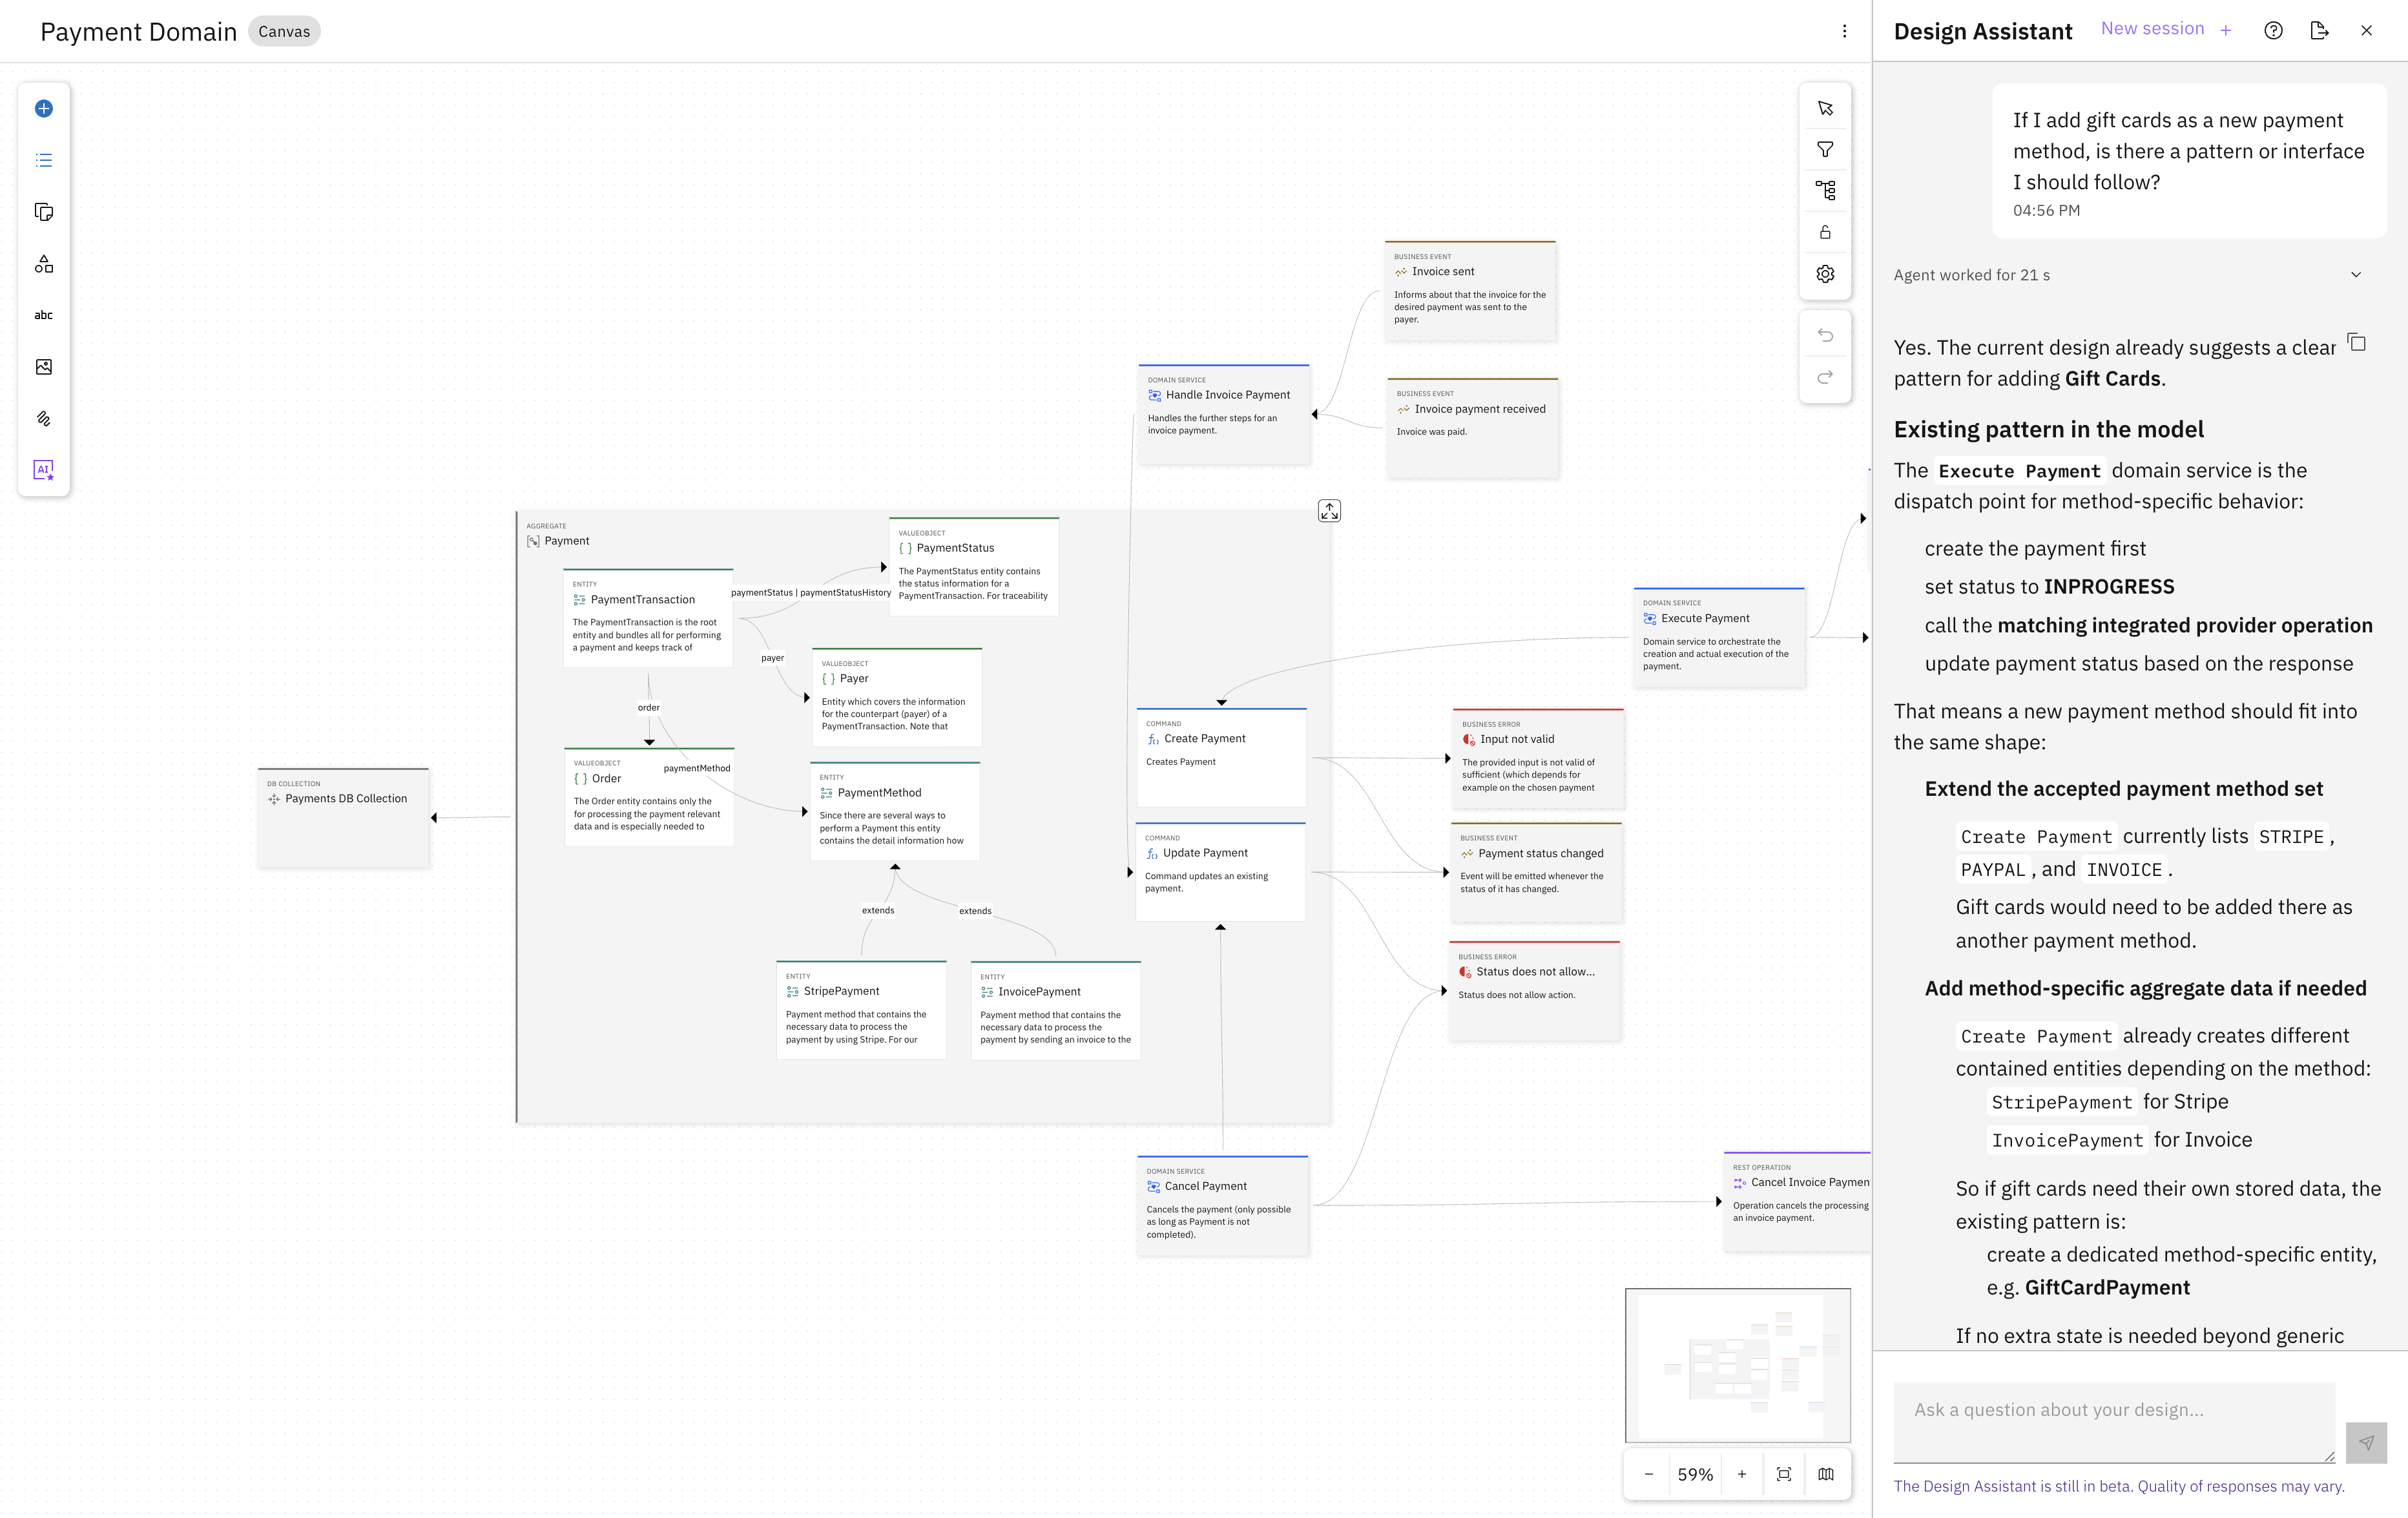This screenshot has height=1518, width=2408.
Task: Click the link/attachment icon in left sidebar
Action: [44, 419]
